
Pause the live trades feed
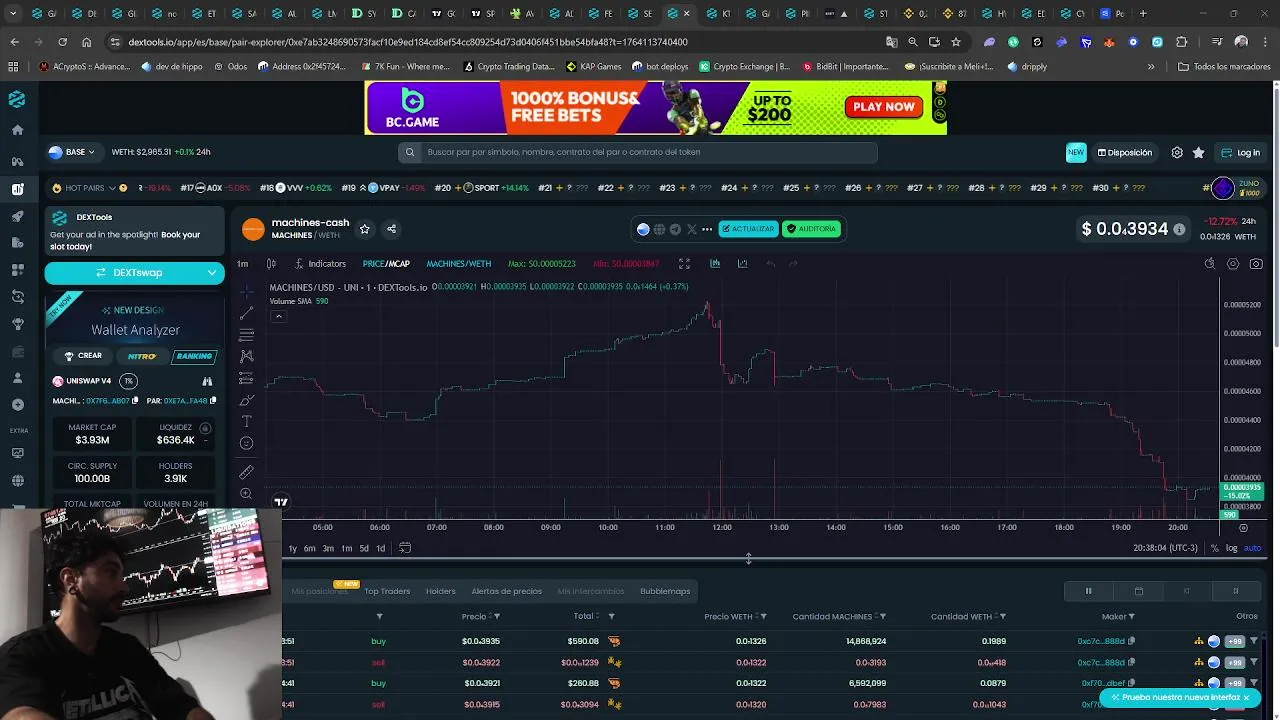[x=1088, y=591]
